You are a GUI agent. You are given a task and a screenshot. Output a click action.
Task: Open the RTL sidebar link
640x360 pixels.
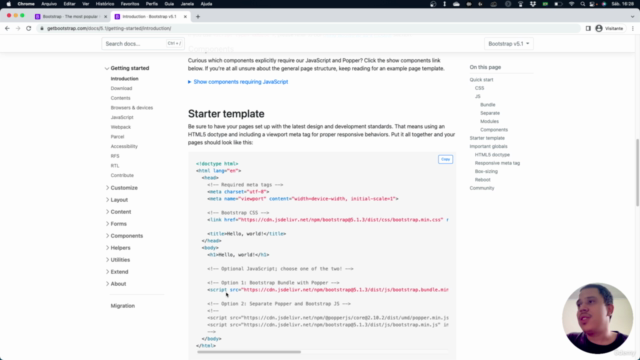(x=115, y=166)
